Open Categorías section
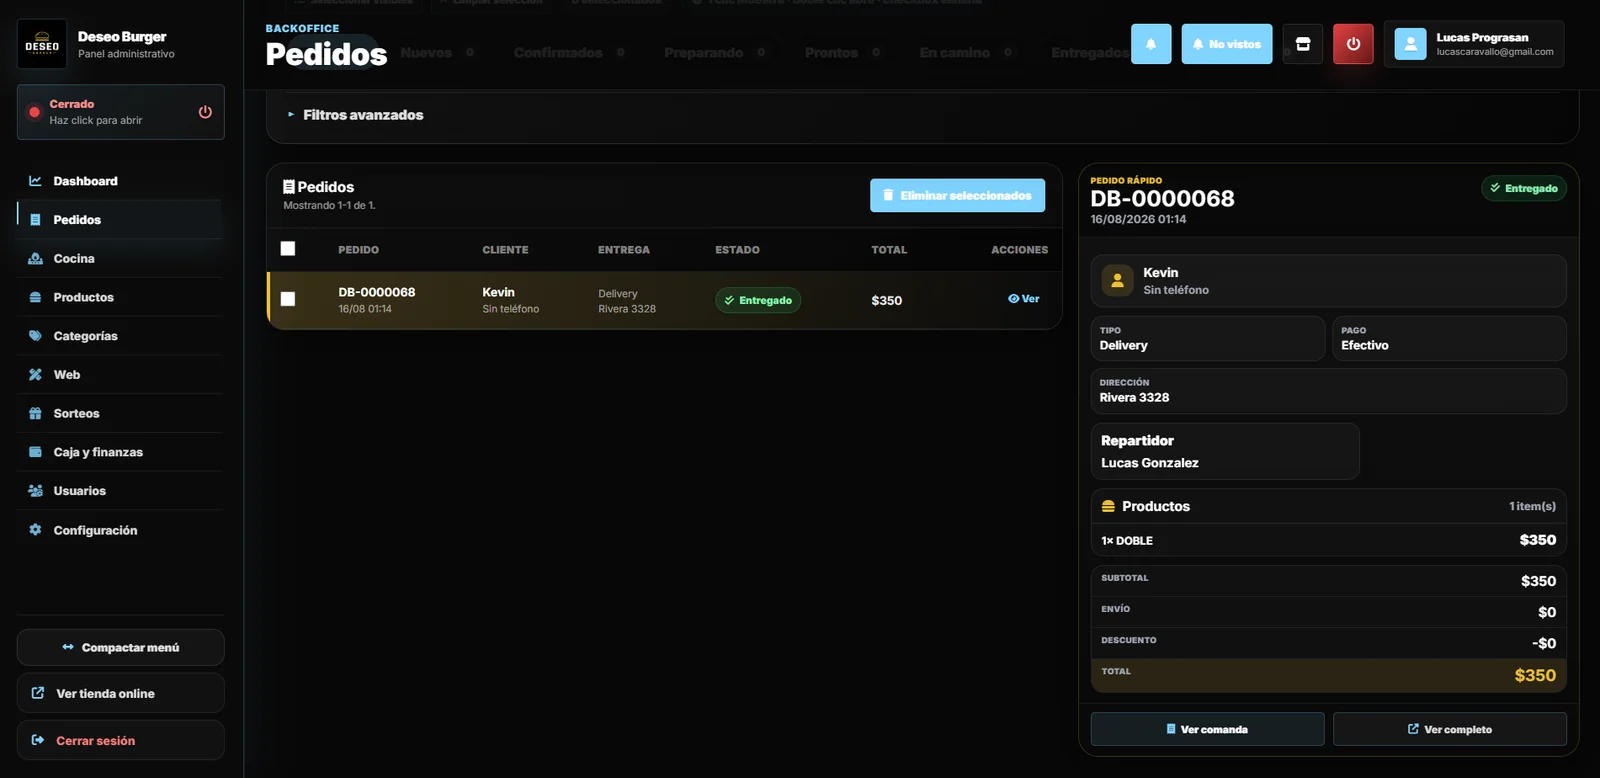Viewport: 1600px width, 778px height. 120,336
